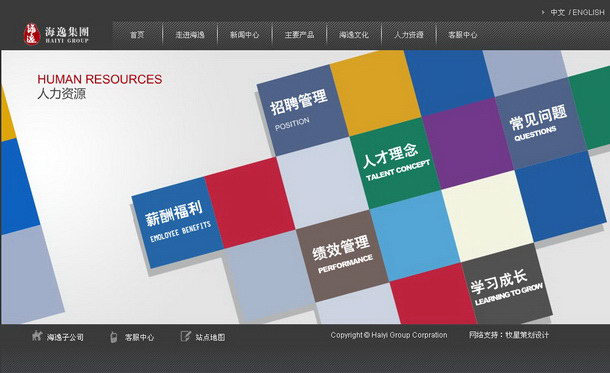Image resolution: width=610 pixels, height=373 pixels.
Task: Open the 海逸文化 navigation item
Action: point(354,35)
